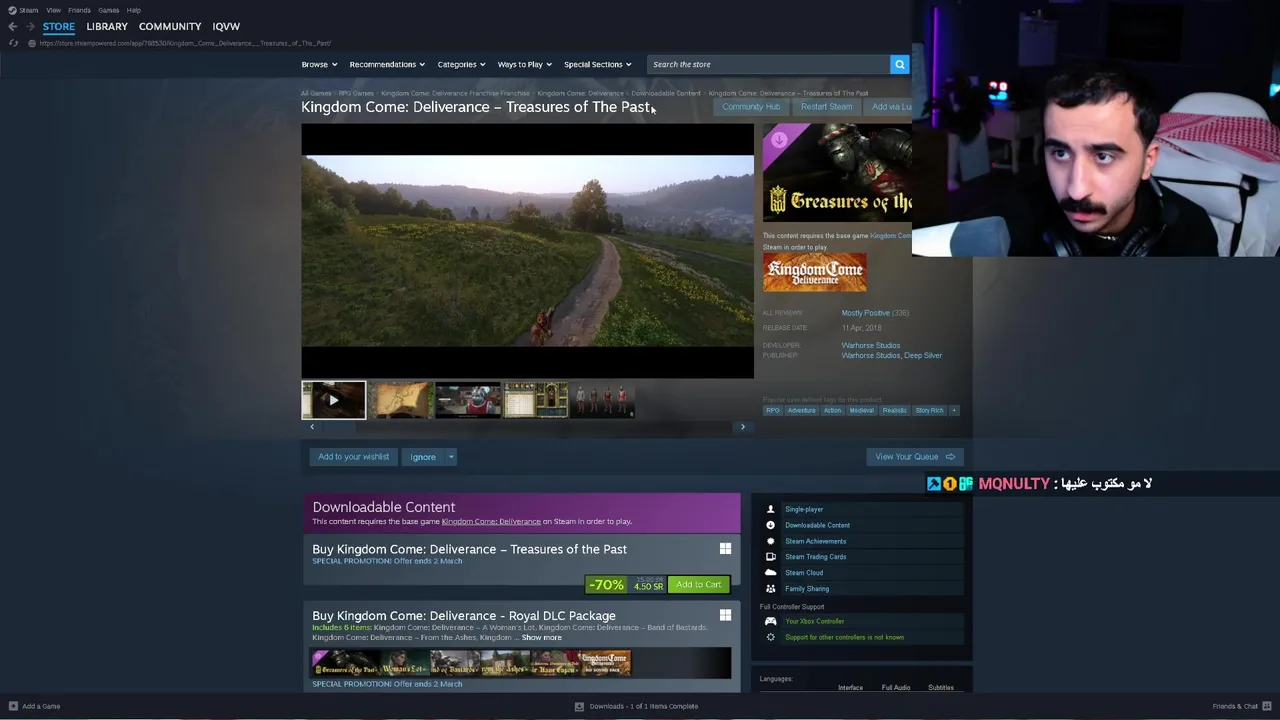
Task: Open the Community Hub button
Action: pos(751,107)
